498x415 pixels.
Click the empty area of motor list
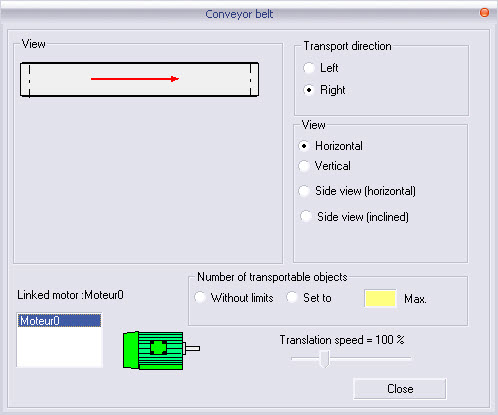[59, 347]
